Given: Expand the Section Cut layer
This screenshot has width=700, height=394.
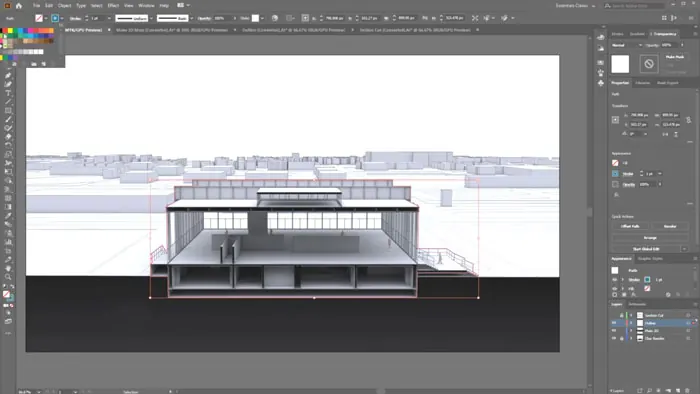Looking at the screenshot, I should point(631,315).
